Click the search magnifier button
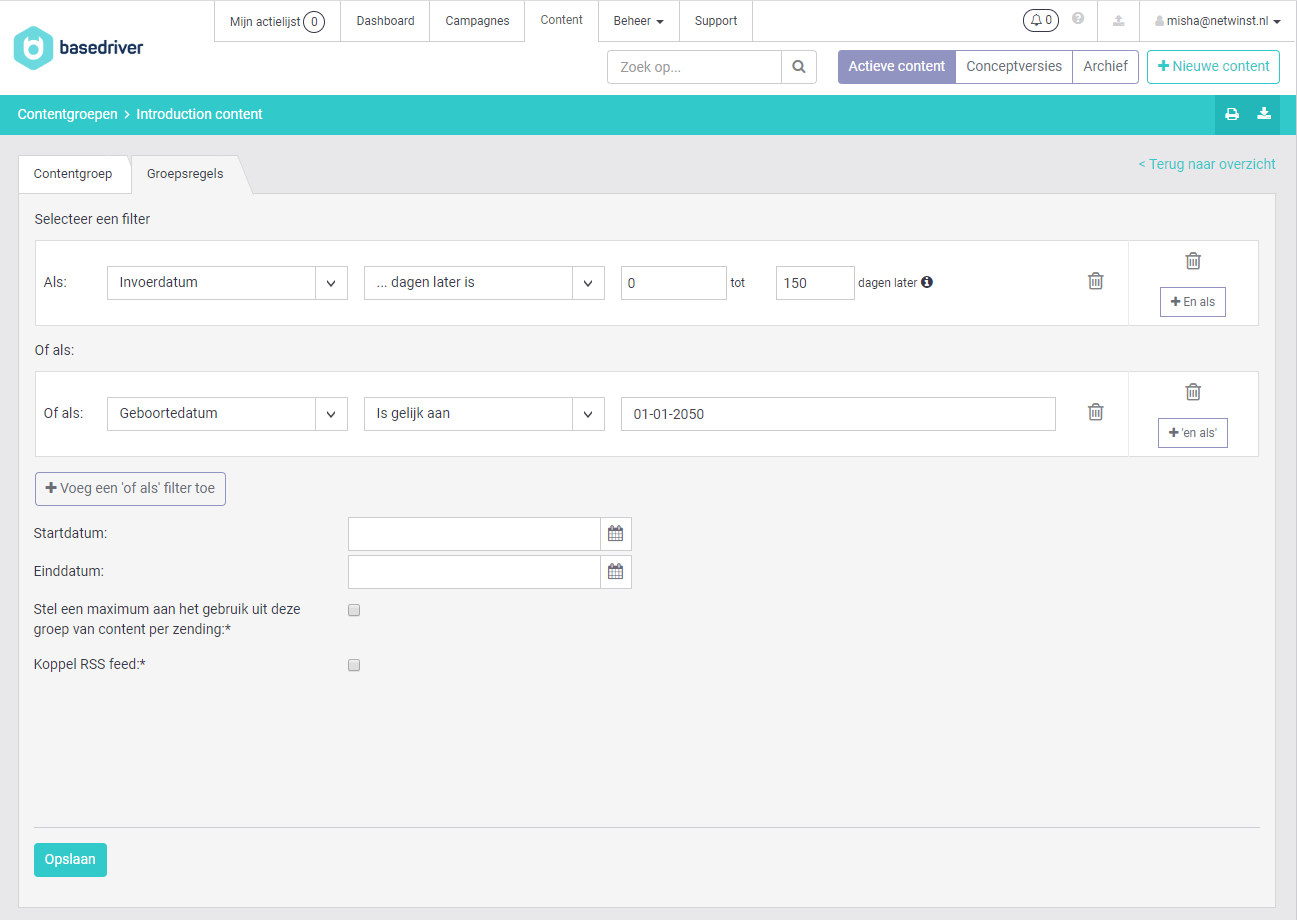Viewport: 1297px width, 920px height. (x=799, y=67)
